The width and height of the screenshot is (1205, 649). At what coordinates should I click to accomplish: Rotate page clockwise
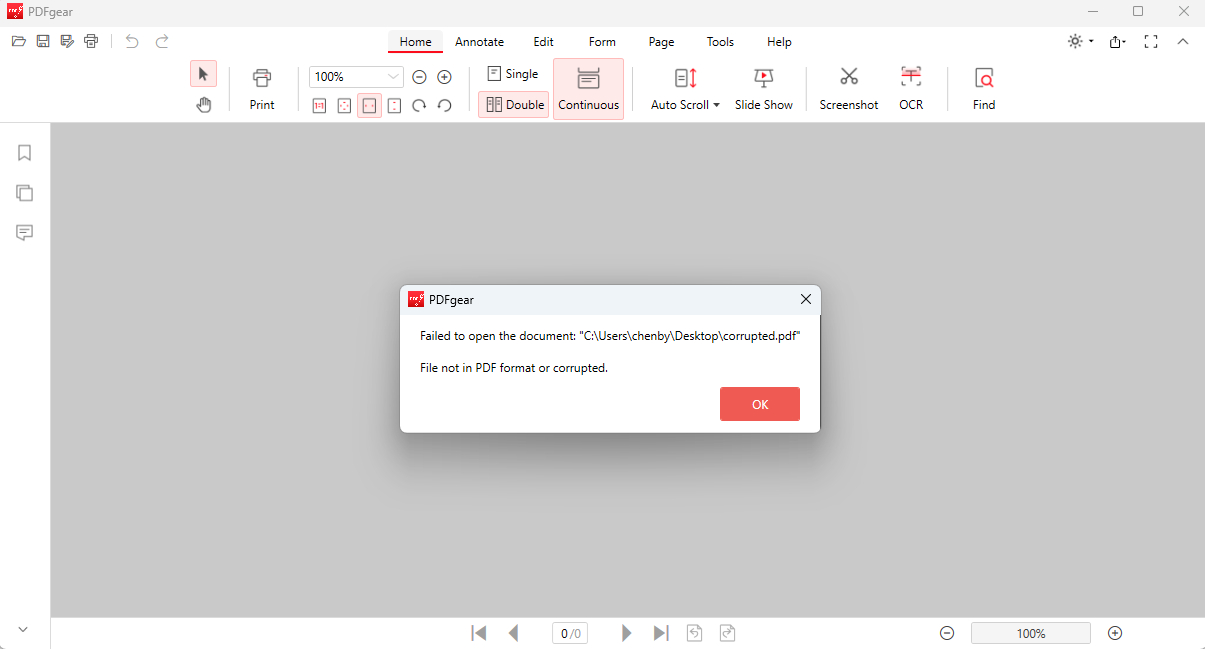click(420, 105)
